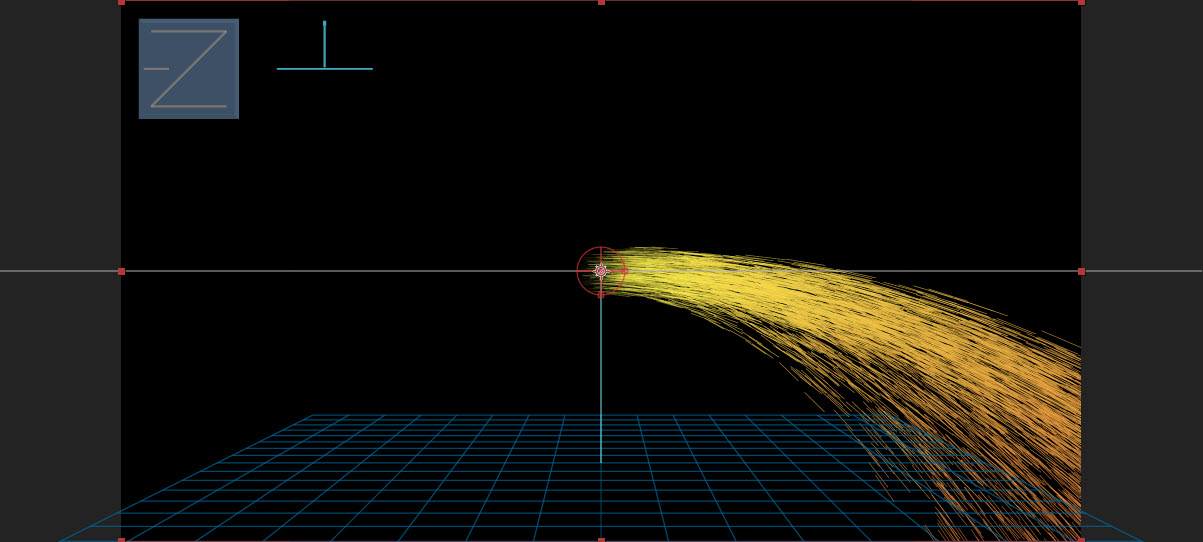This screenshot has height=542, width=1203.
Task: Click the emitter circle's right square handle
Action: (625, 271)
